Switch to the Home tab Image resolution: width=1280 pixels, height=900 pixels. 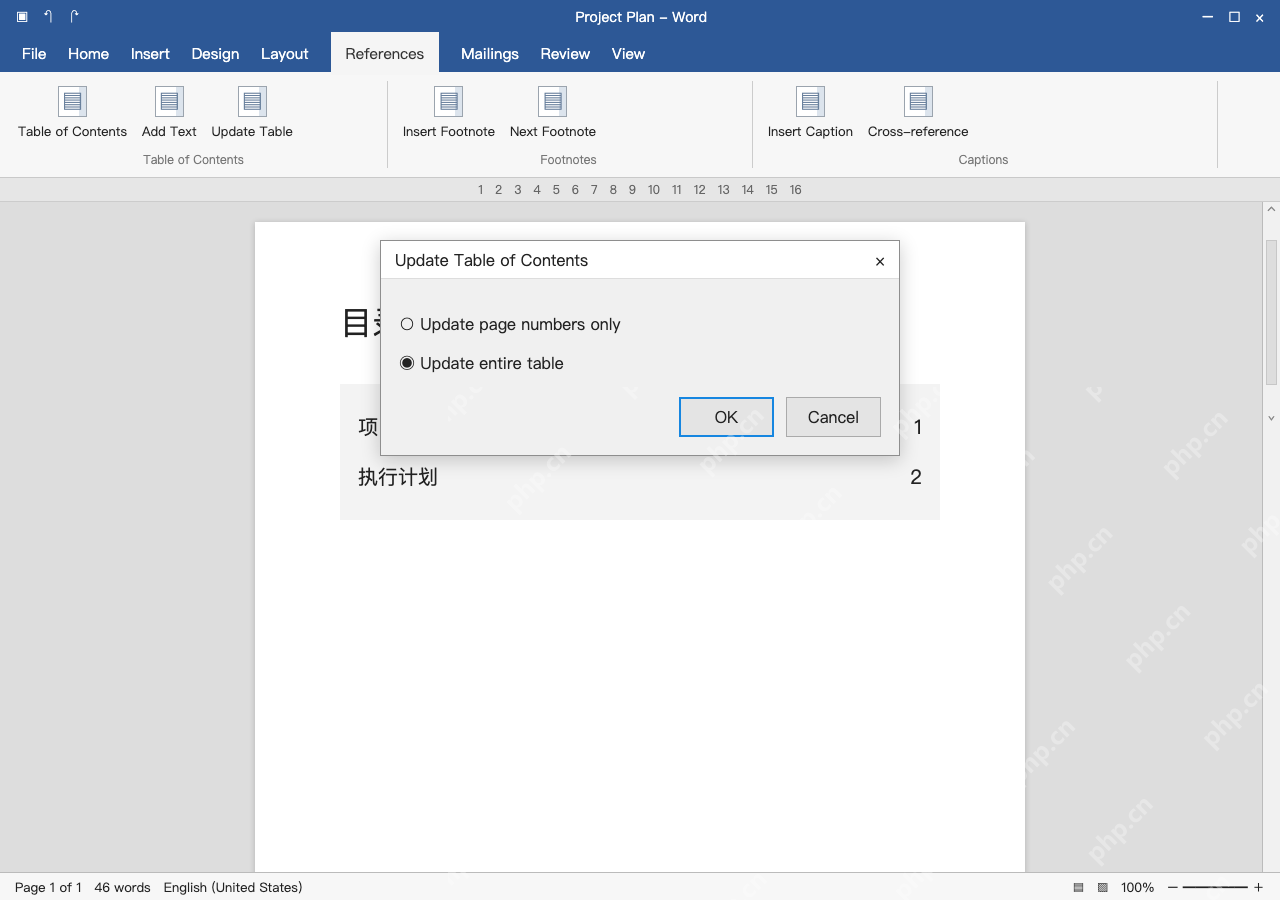pyautogui.click(x=88, y=54)
